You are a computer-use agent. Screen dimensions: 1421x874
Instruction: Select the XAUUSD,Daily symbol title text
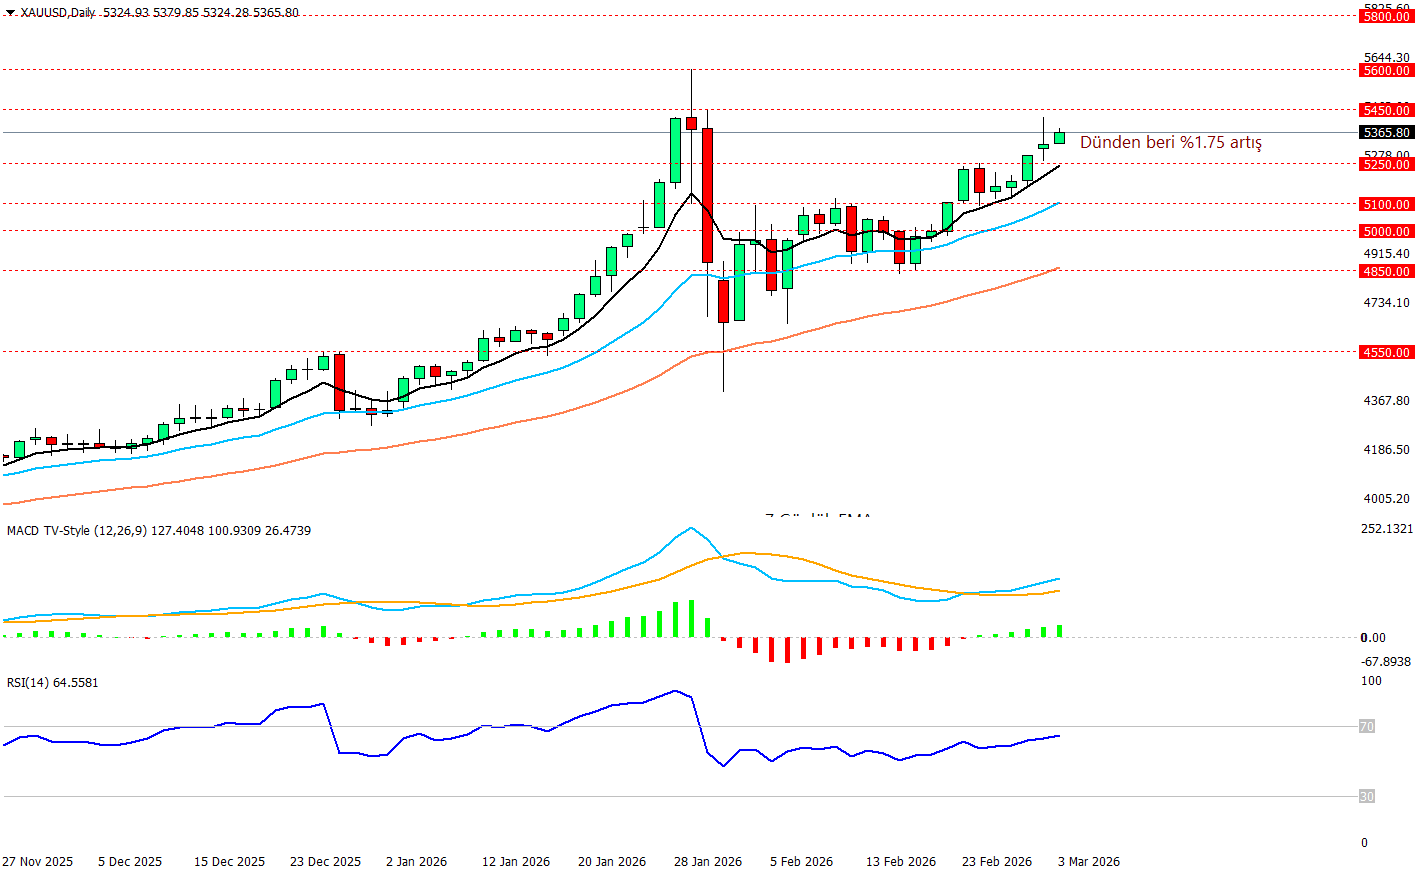[x=58, y=13]
